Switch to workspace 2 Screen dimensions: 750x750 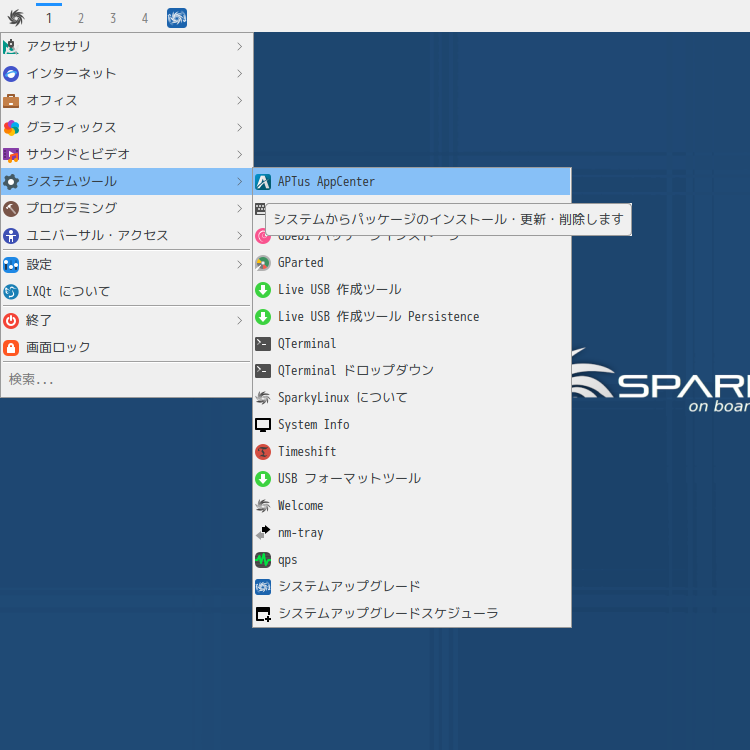81,18
